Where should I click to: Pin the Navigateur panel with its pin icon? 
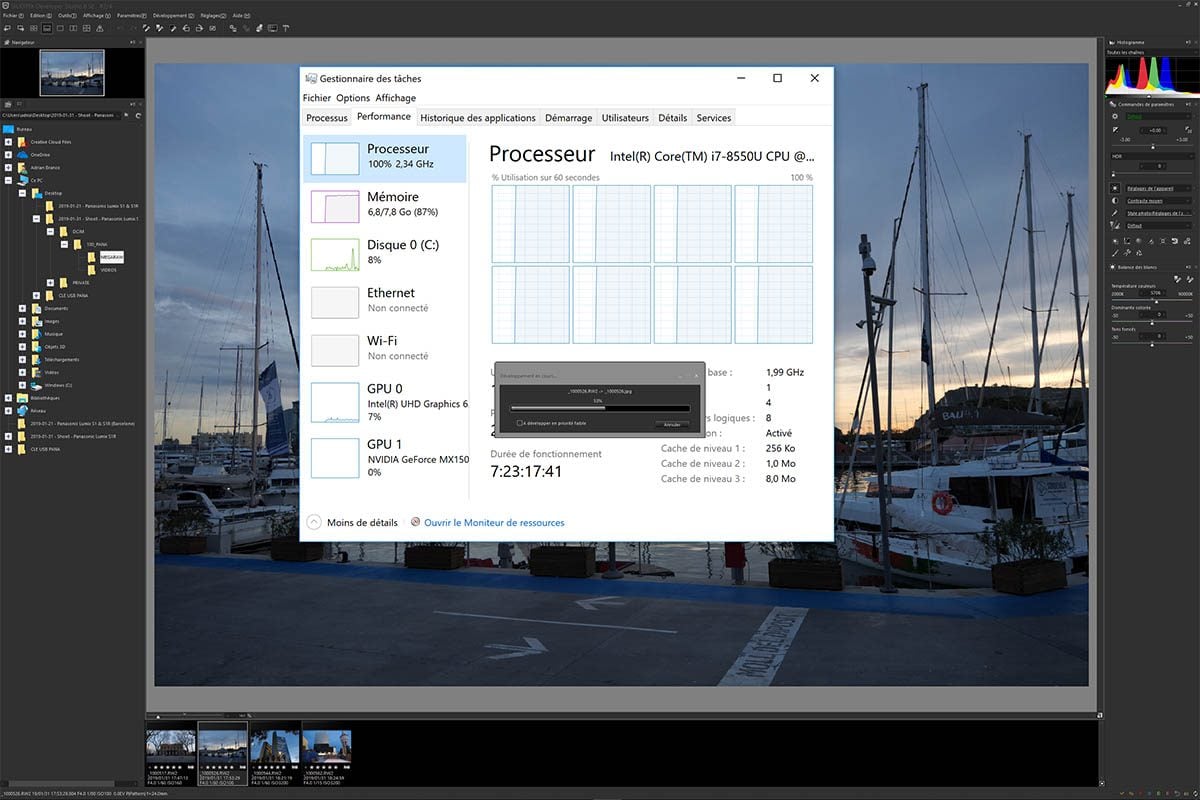tap(132, 43)
